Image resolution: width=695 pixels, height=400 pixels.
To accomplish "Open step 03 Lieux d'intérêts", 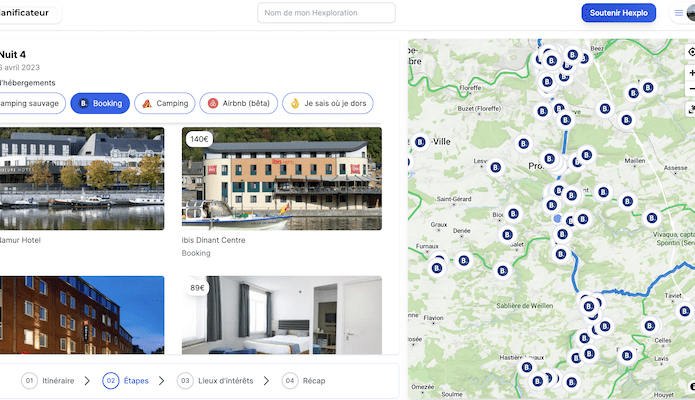I will pos(214,381).
